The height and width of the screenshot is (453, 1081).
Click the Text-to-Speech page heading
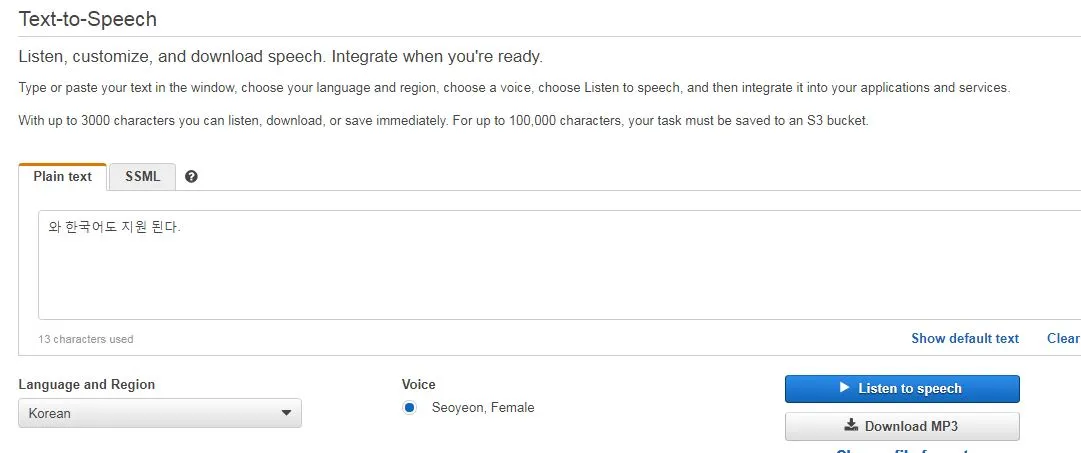click(88, 19)
